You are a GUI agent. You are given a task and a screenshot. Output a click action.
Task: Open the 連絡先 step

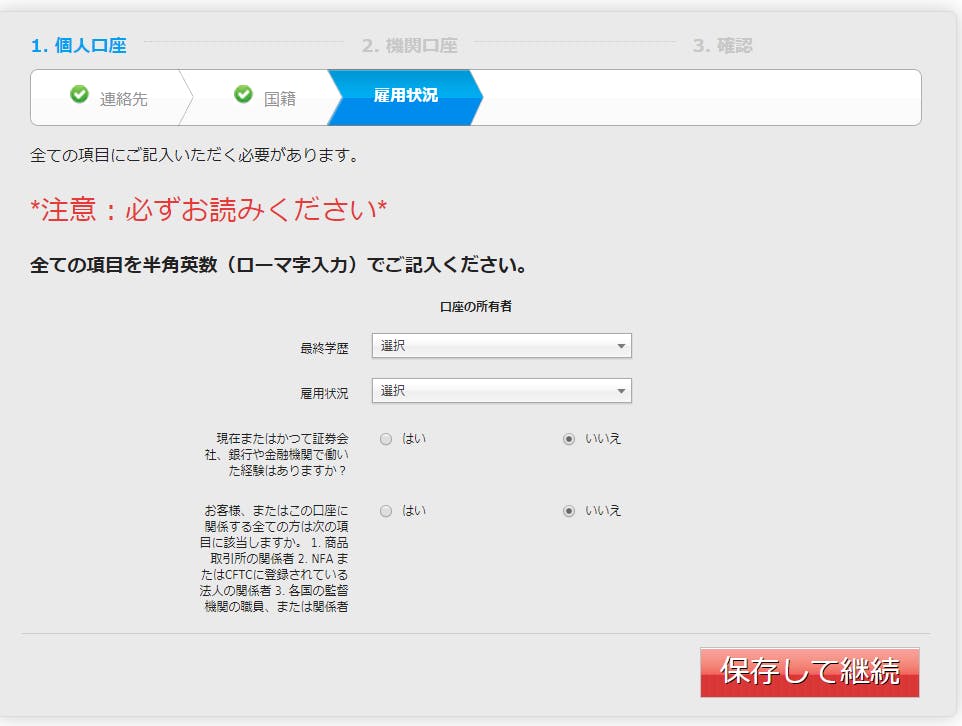[x=123, y=99]
